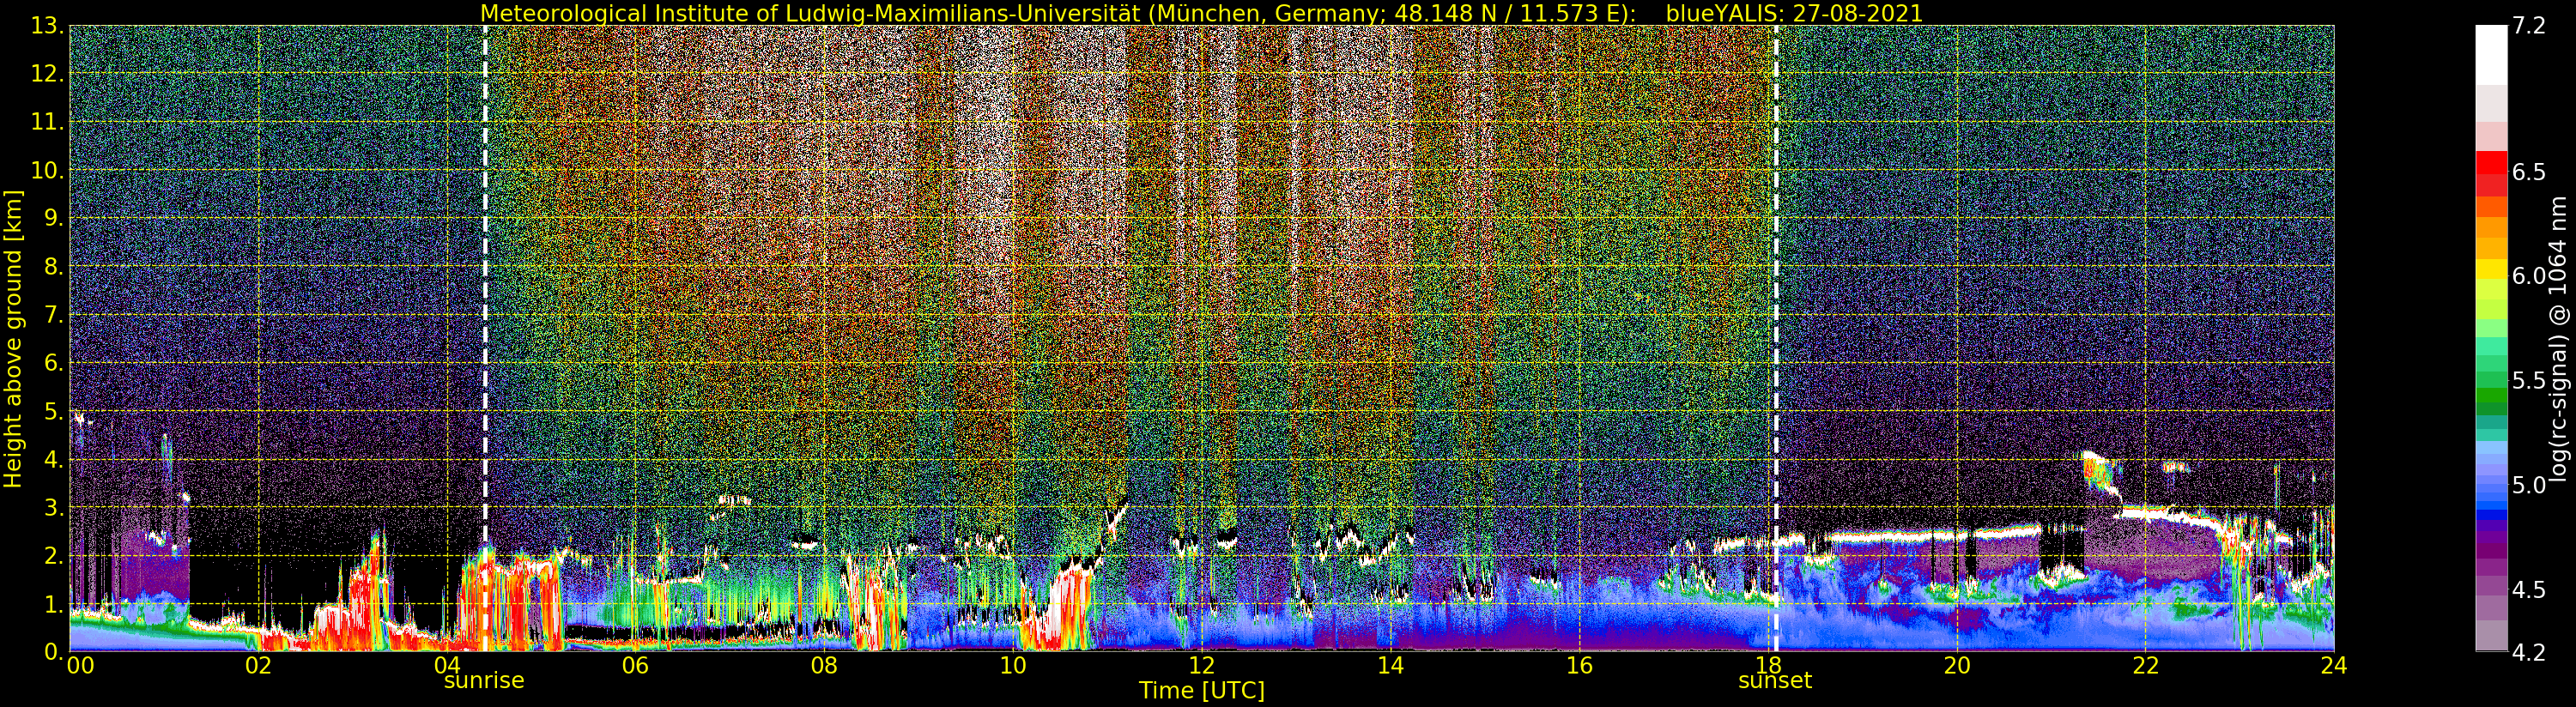
Task: Click the white dashed sunrise marker line
Action: tap(485, 300)
